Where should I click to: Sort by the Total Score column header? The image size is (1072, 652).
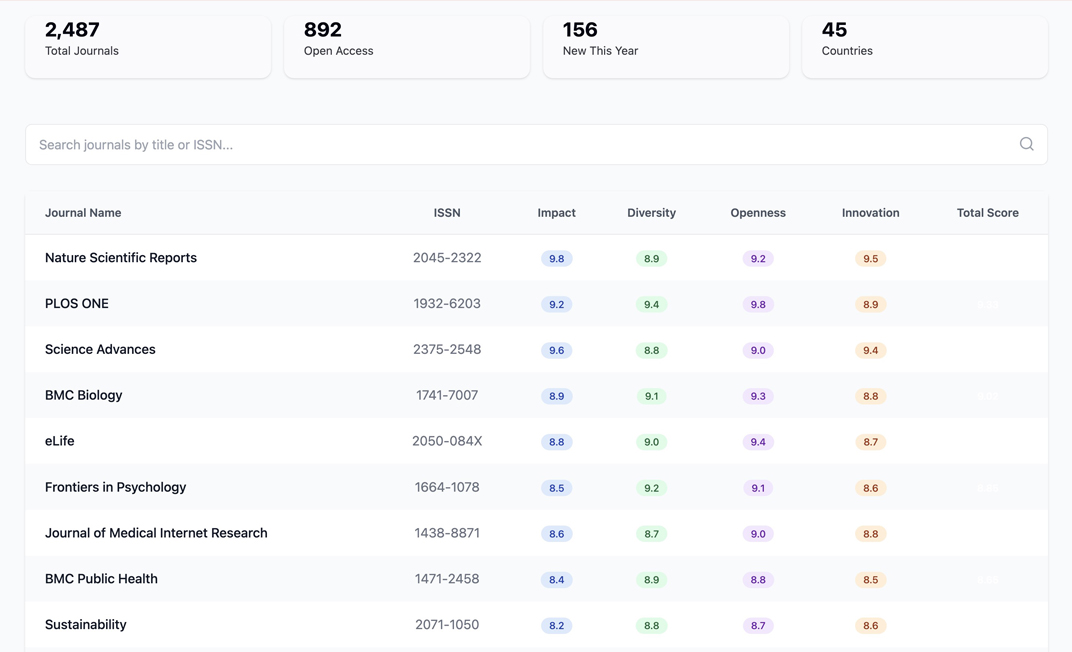tap(988, 213)
